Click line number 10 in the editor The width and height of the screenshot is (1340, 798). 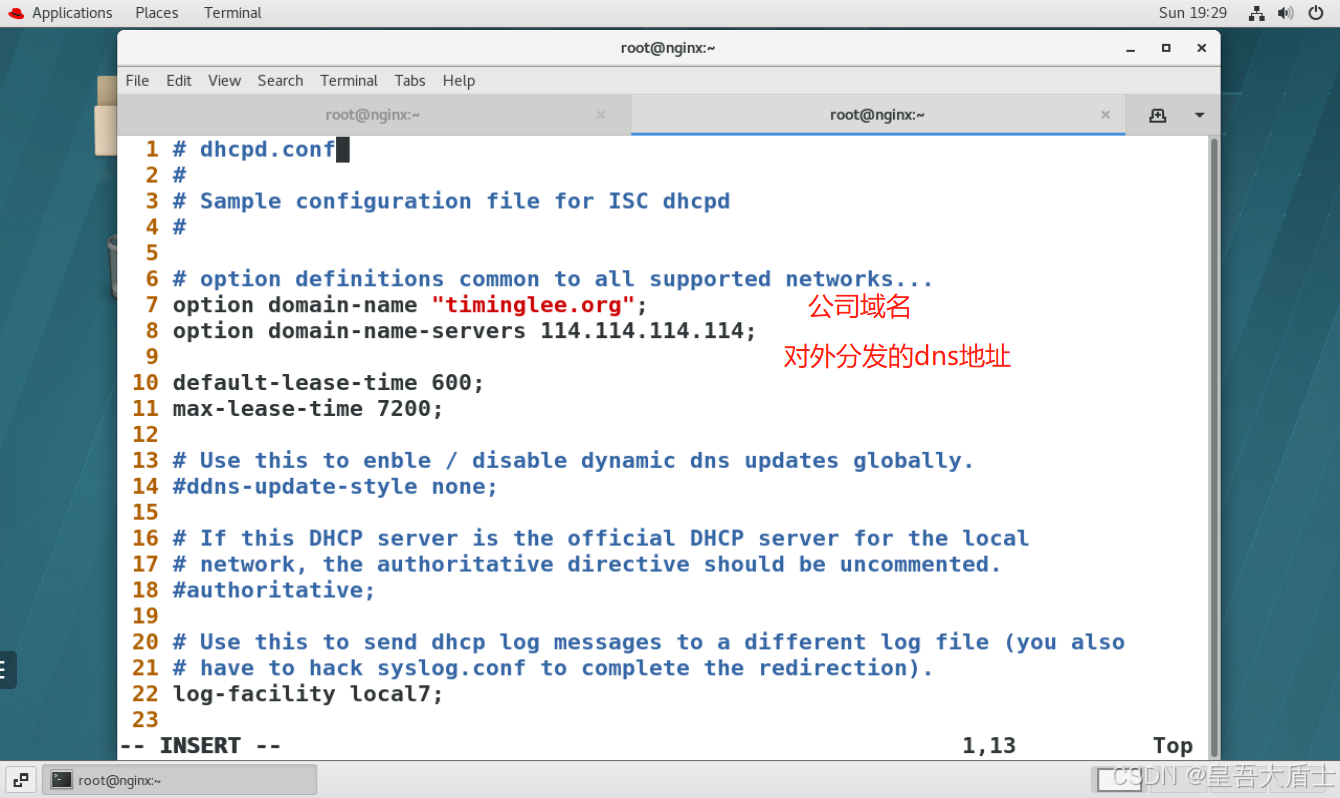point(145,383)
